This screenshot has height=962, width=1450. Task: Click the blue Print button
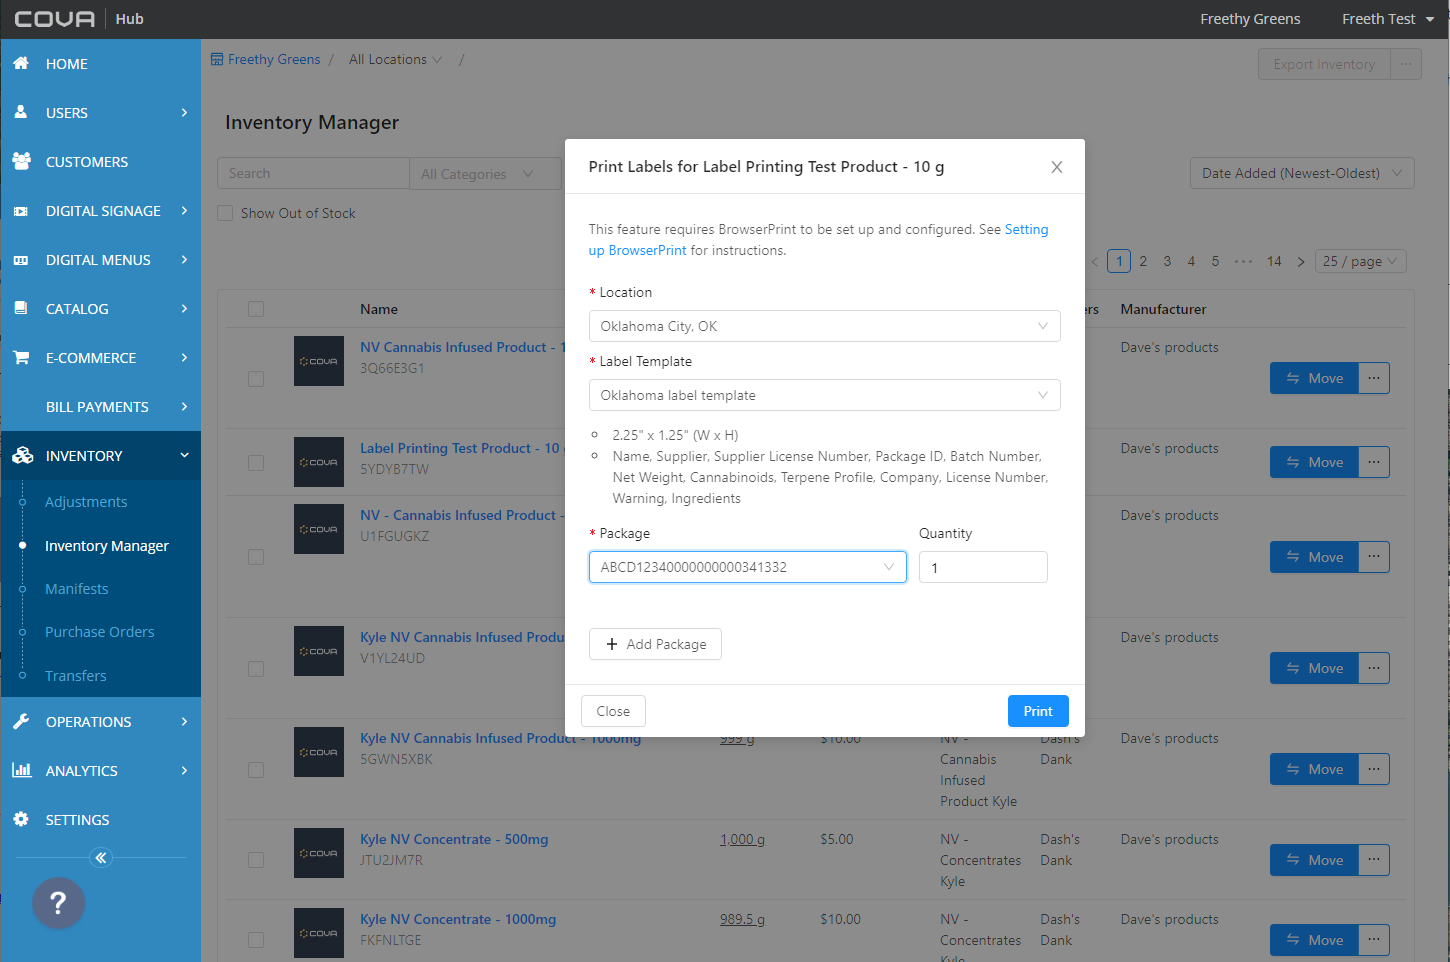(x=1037, y=711)
